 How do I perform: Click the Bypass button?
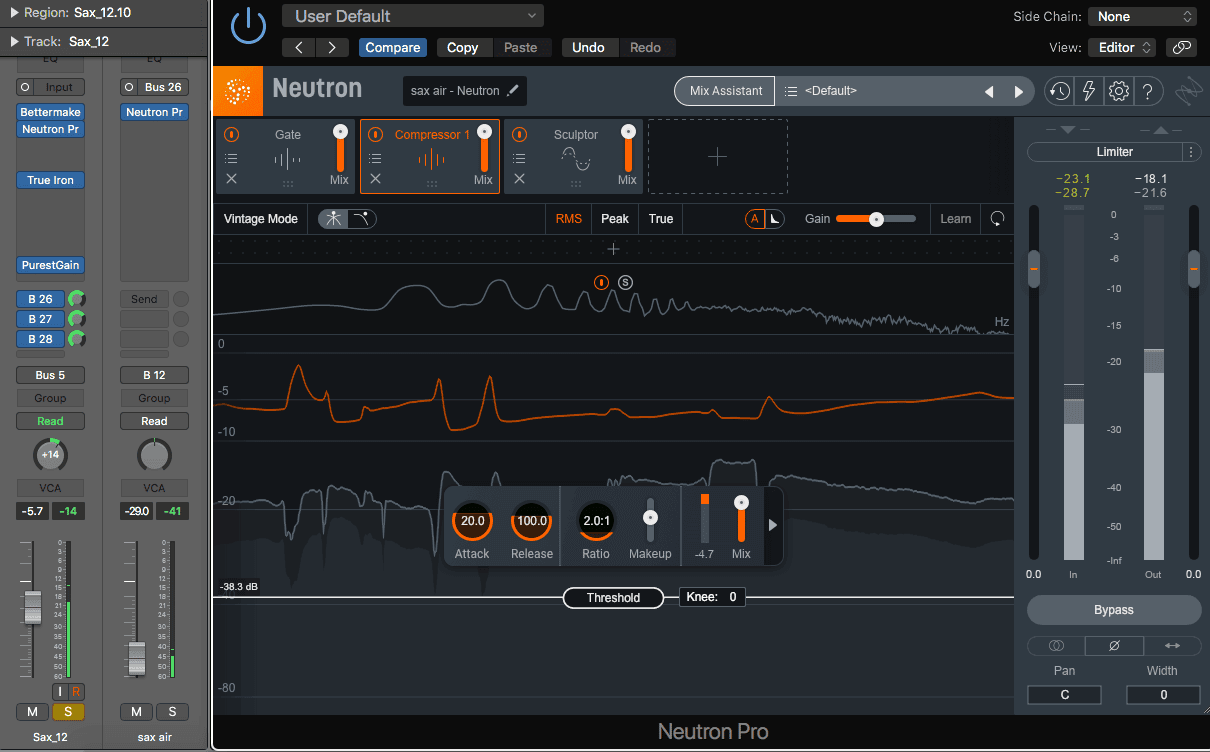1113,610
